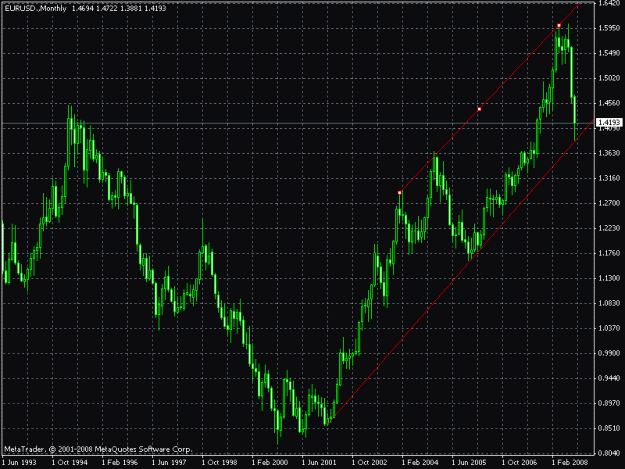Viewport: 625px width, 469px height.
Task: Click the 0.8970 price axis label
Action: [609, 404]
